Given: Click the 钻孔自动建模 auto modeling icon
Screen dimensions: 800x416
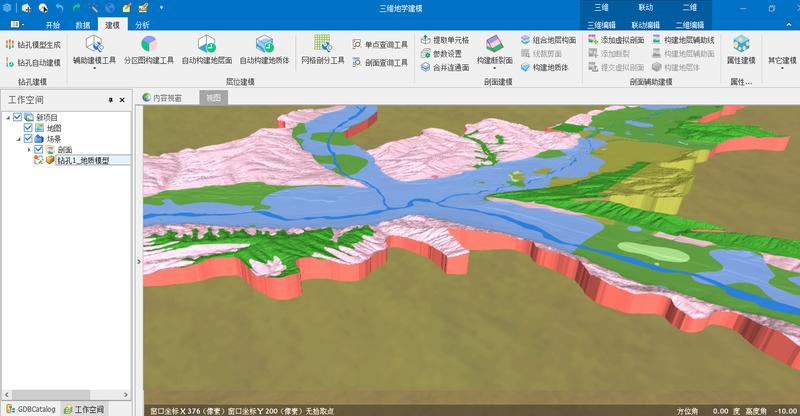Looking at the screenshot, I should [x=10, y=62].
